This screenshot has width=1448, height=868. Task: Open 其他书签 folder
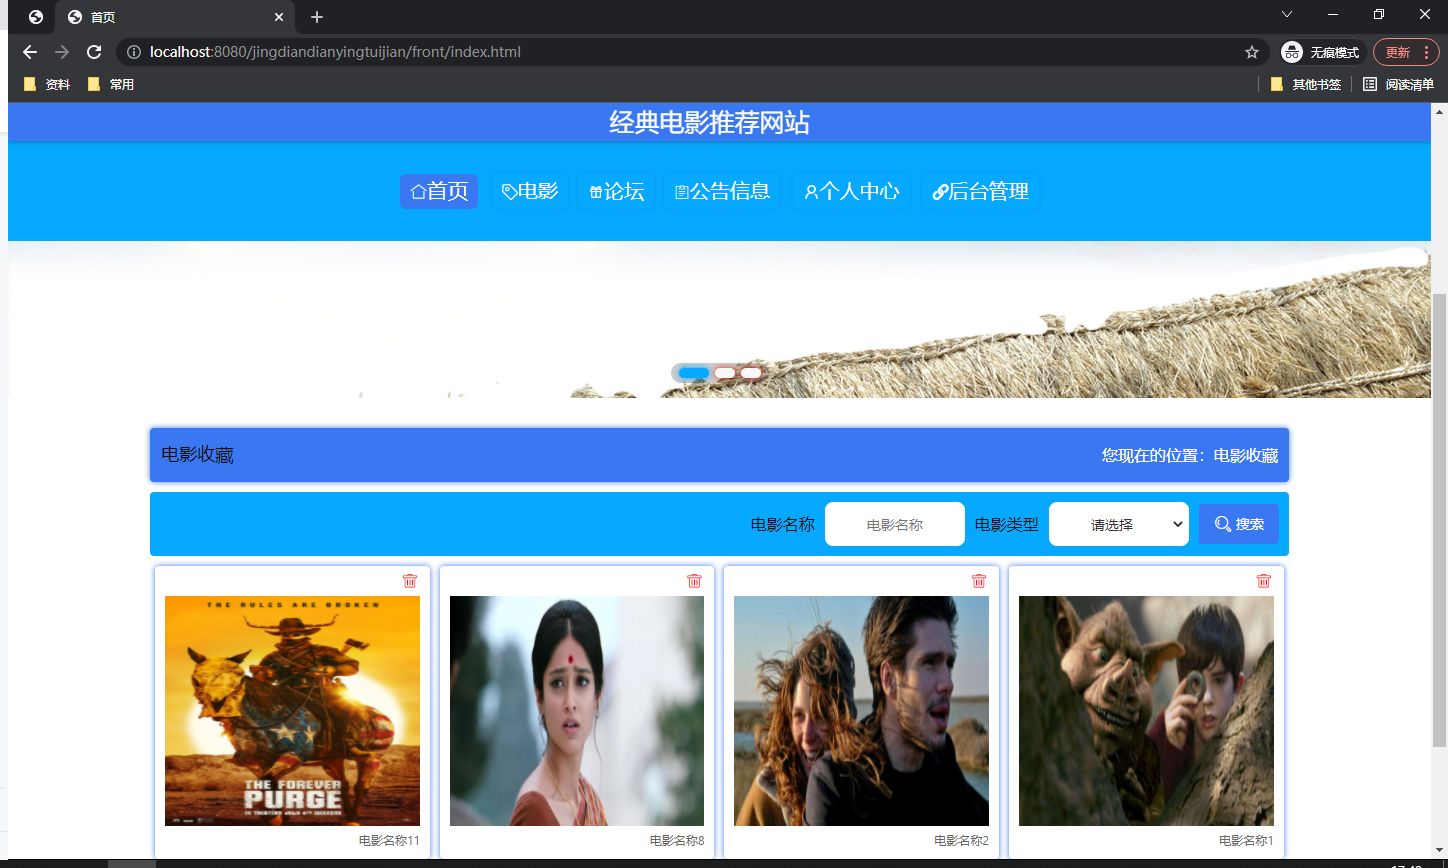[1306, 85]
